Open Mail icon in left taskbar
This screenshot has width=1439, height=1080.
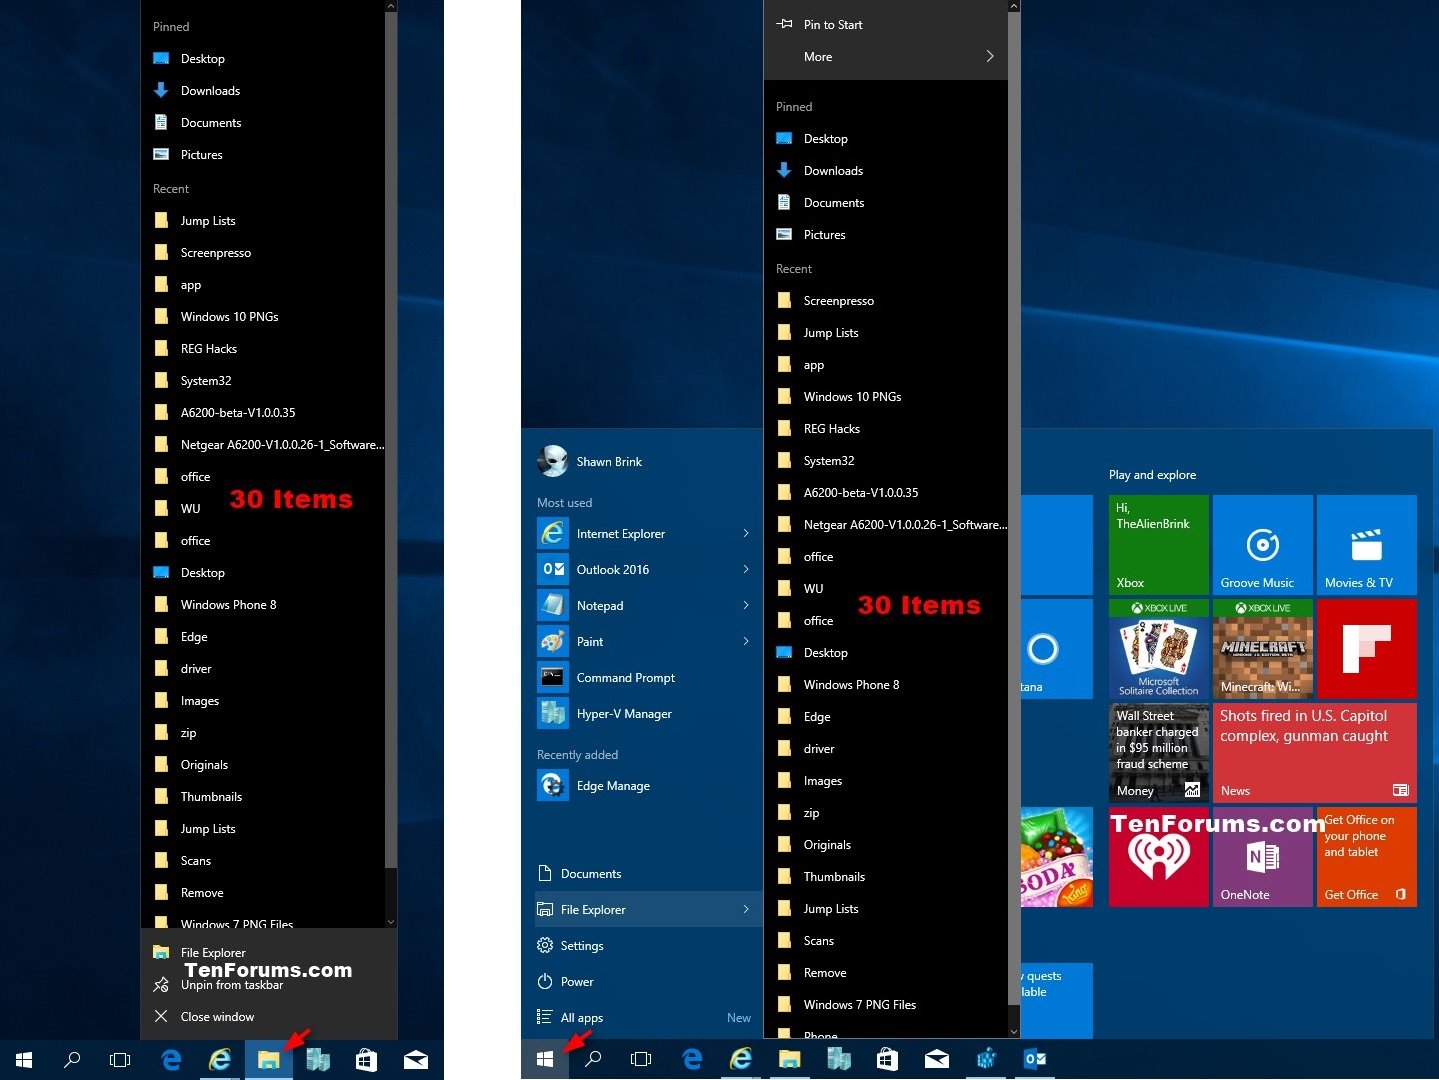(x=415, y=1060)
